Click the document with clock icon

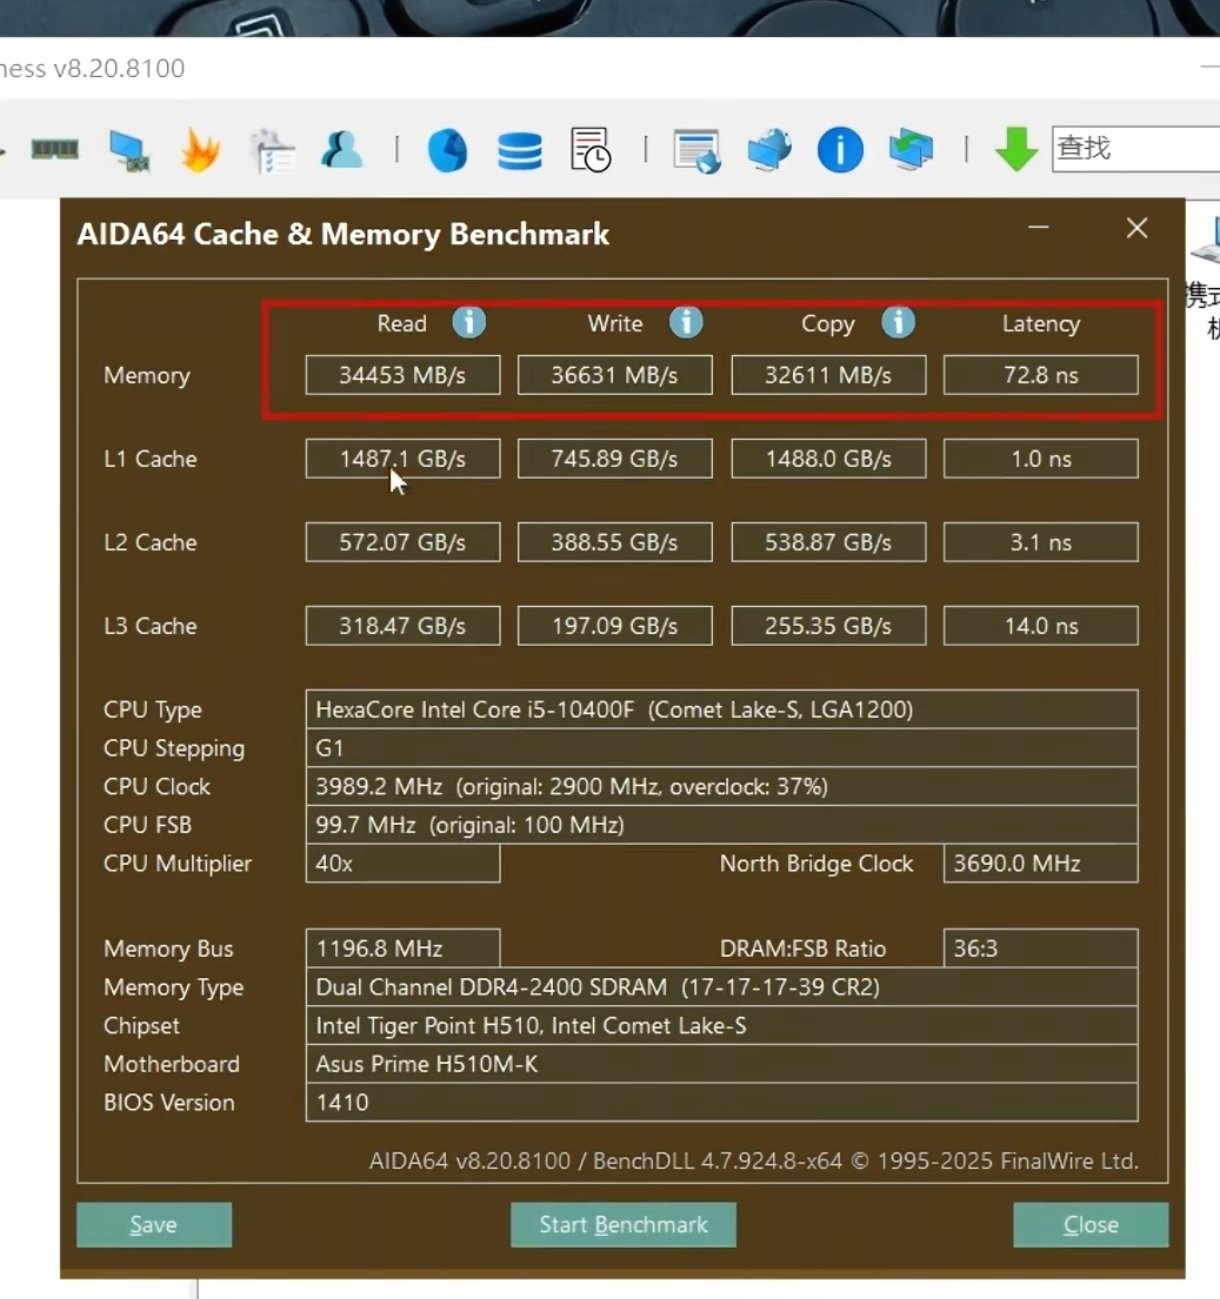(590, 150)
